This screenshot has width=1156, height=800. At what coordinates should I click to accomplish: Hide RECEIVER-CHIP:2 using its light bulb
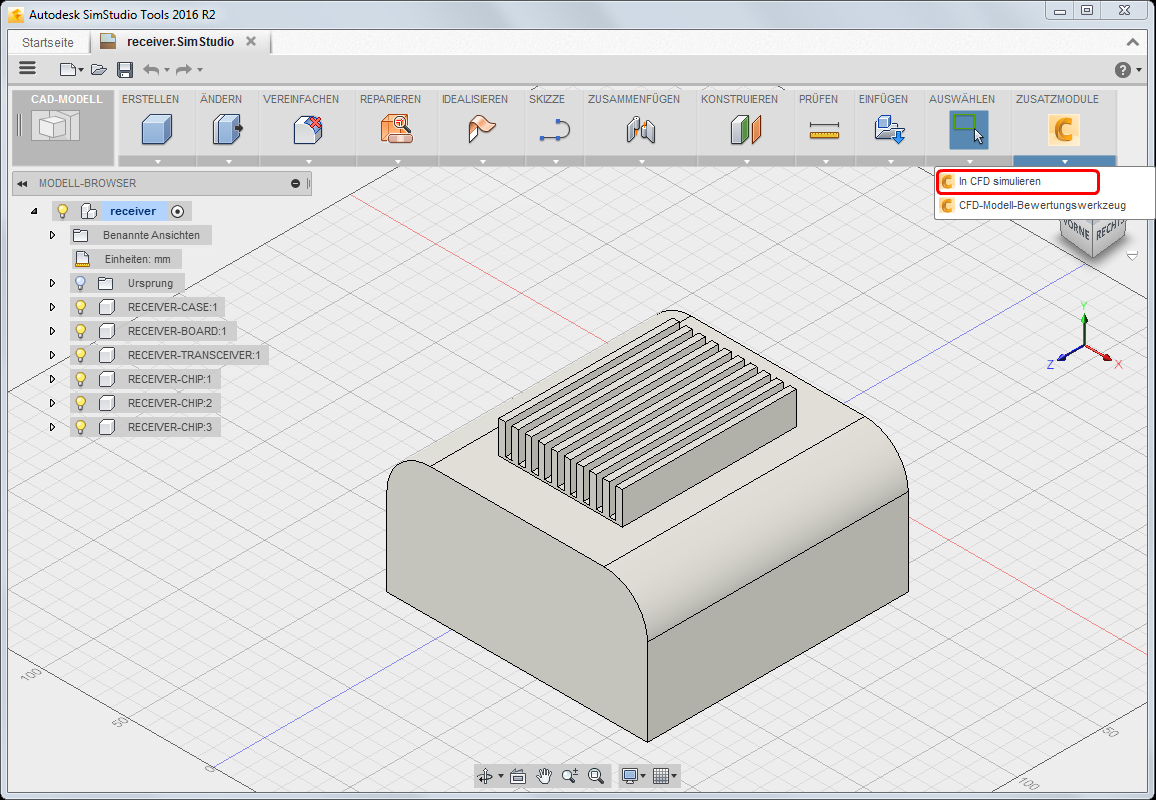tap(81, 403)
